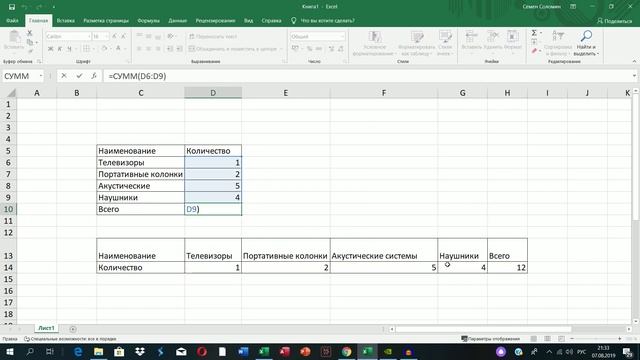640x360 pixels.
Task: Open the number format dropdown (Общий)
Action: coord(342,36)
